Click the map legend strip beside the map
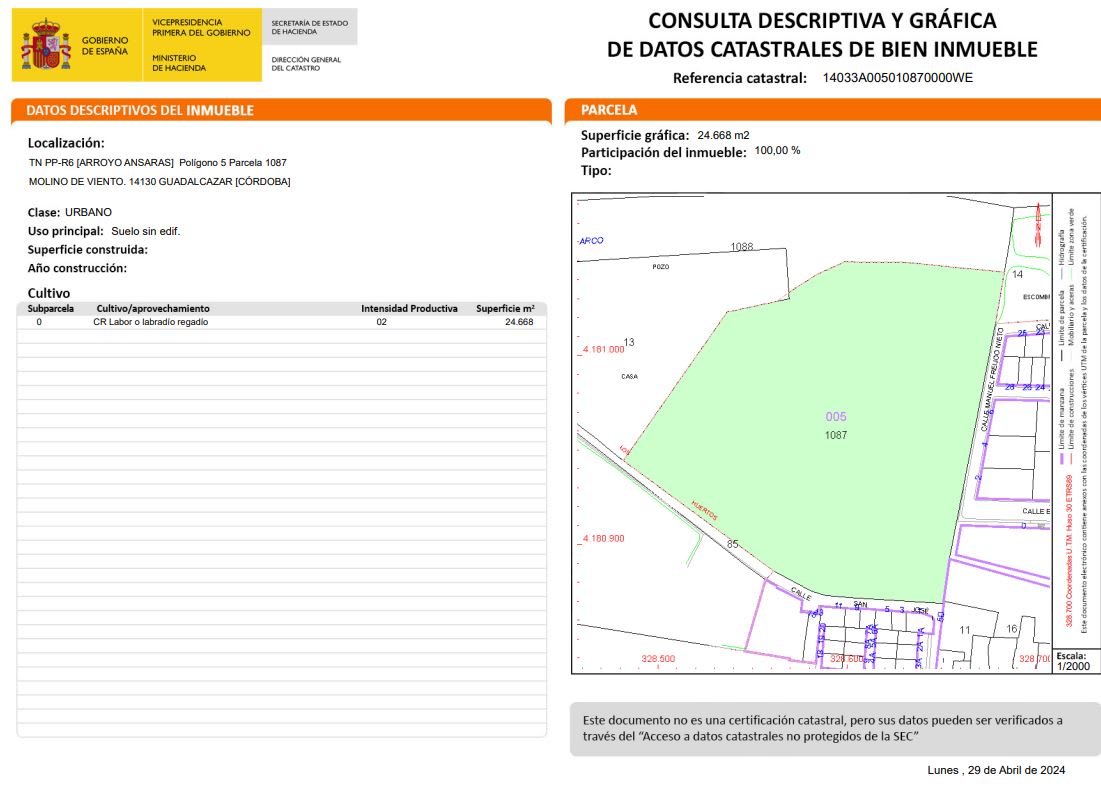1101x789 pixels. pos(1076,420)
